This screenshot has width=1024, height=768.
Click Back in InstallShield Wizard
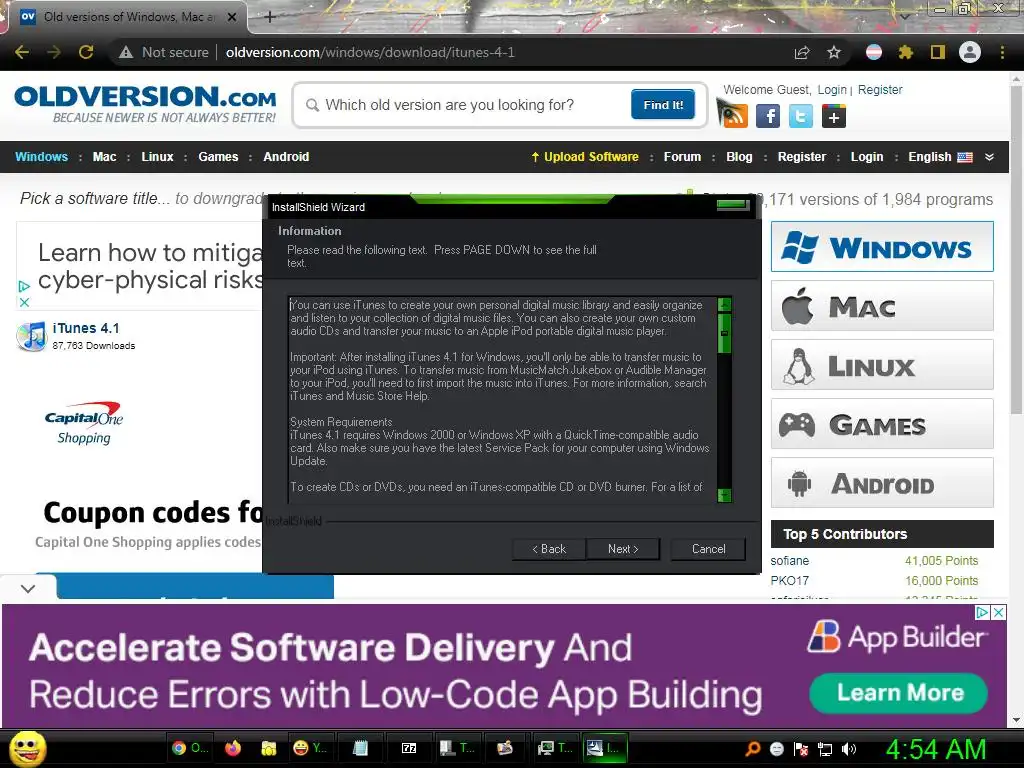[549, 549]
